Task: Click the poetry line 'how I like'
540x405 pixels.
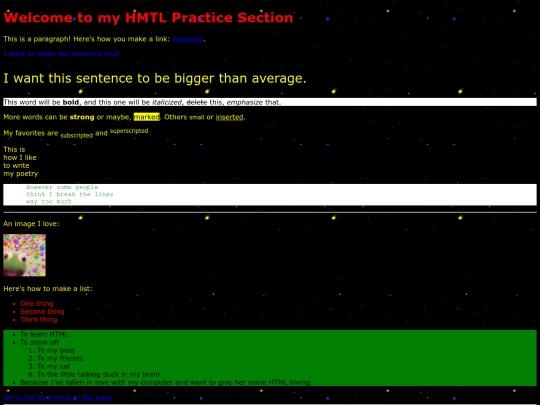Action: [x=20, y=157]
